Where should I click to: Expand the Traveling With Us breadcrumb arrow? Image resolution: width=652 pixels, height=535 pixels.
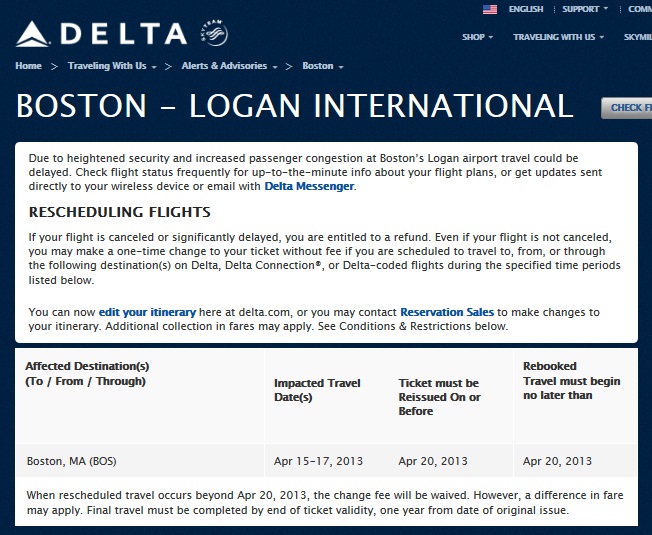pos(155,67)
